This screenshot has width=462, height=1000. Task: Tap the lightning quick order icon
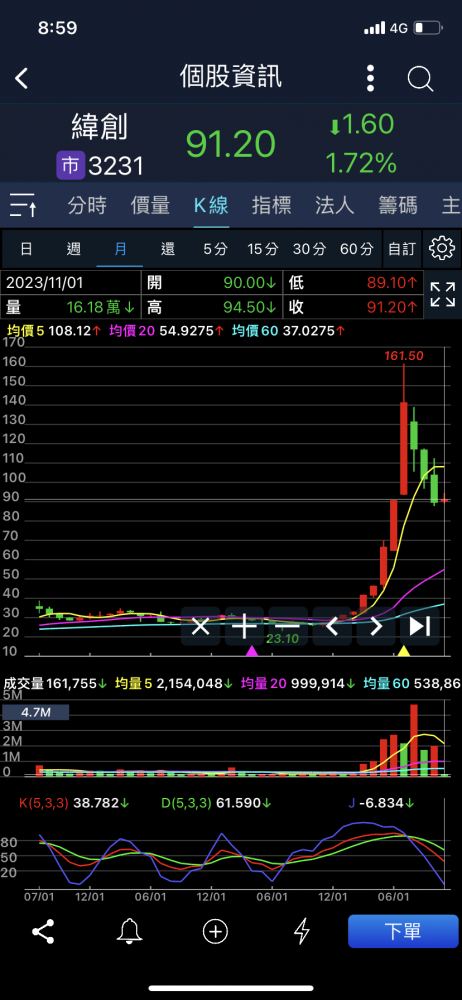pos(301,931)
